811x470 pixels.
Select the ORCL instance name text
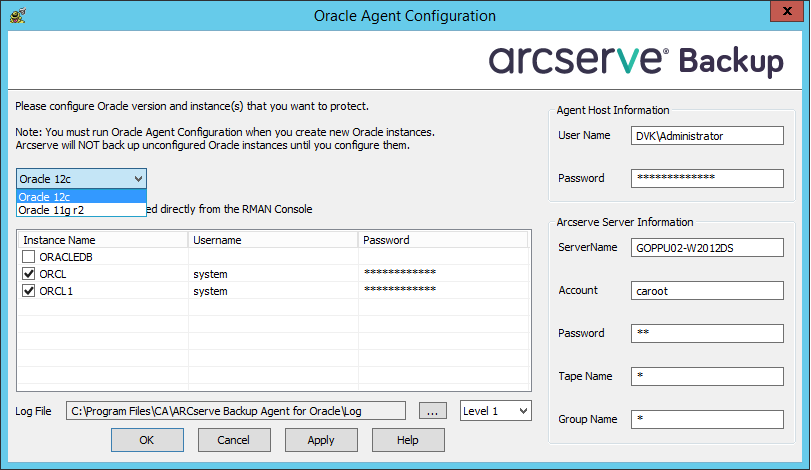pyautogui.click(x=53, y=274)
